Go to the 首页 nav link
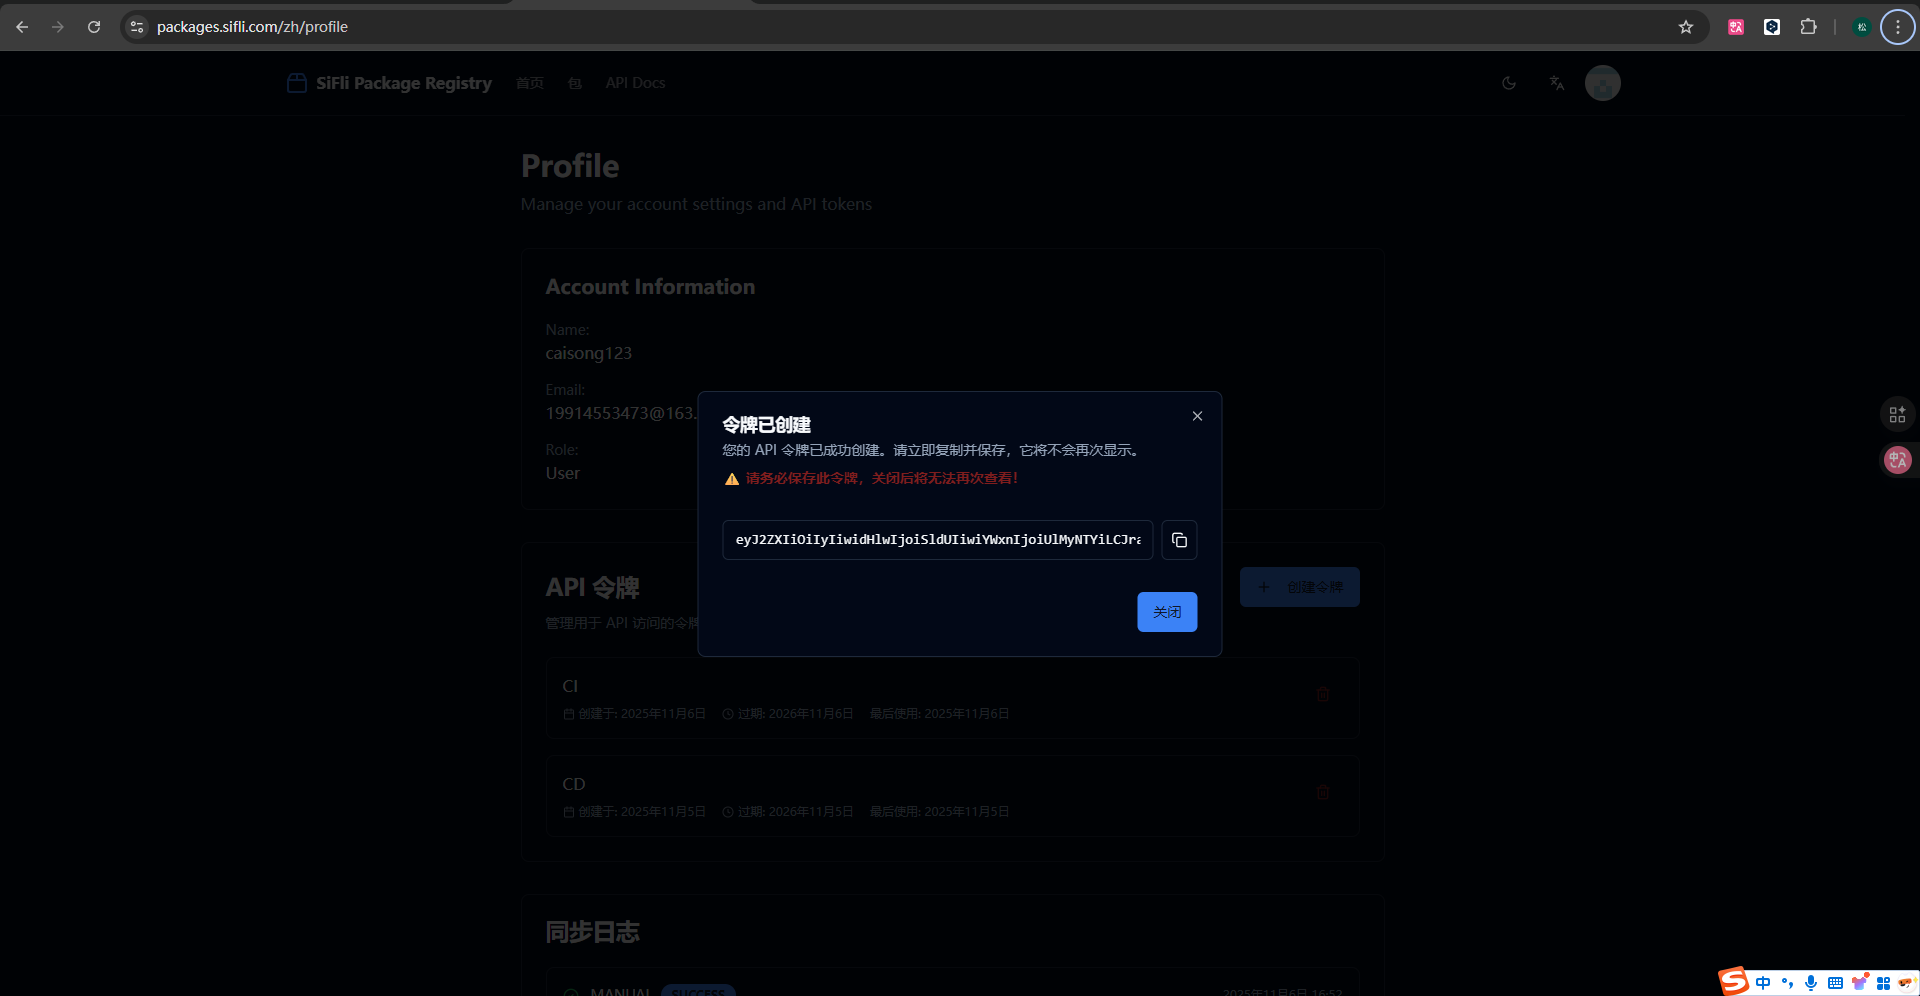 pyautogui.click(x=530, y=83)
